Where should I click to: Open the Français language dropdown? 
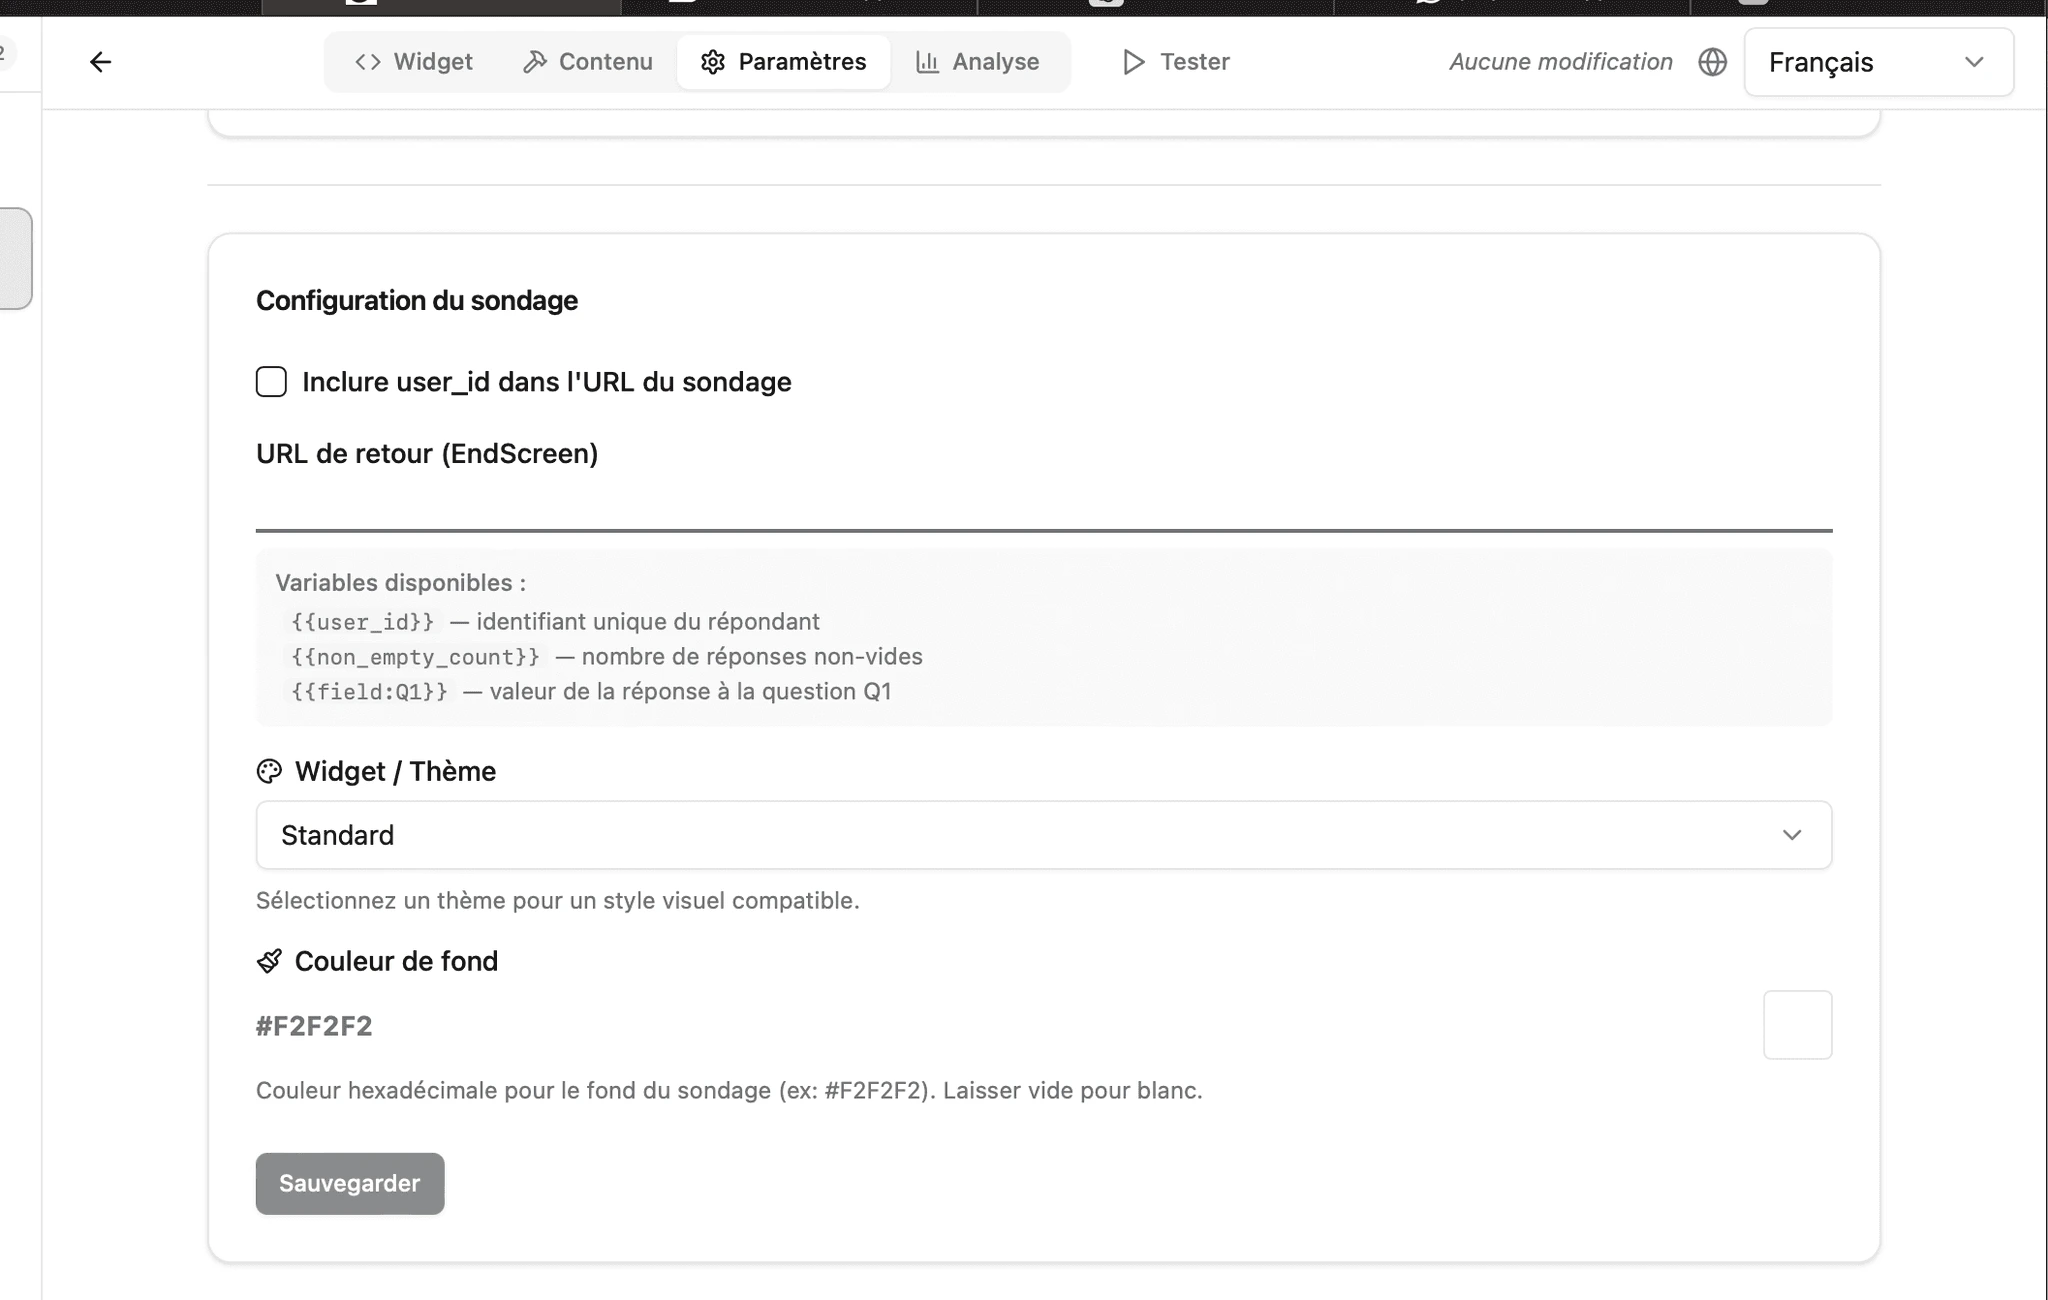(x=1879, y=62)
